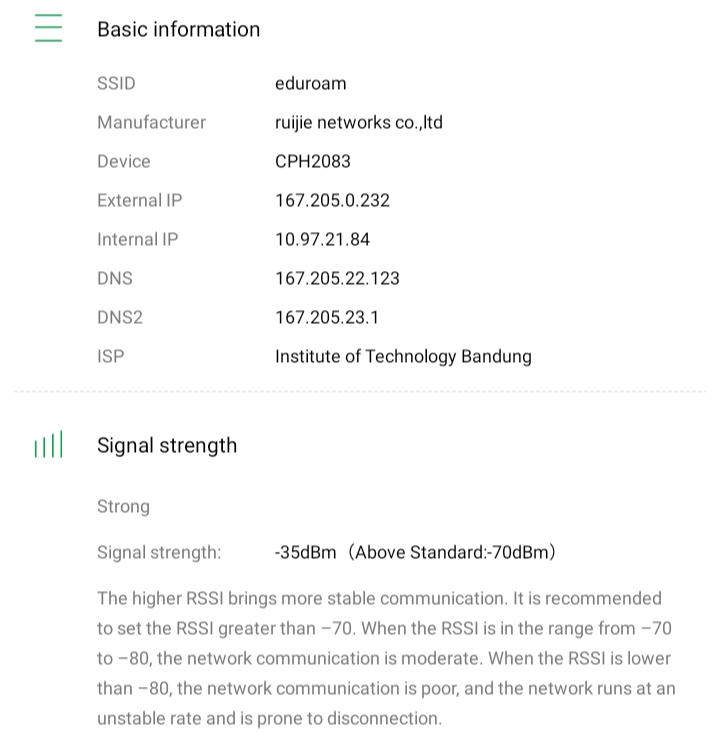Select the Device value CPH2083

click(x=312, y=161)
